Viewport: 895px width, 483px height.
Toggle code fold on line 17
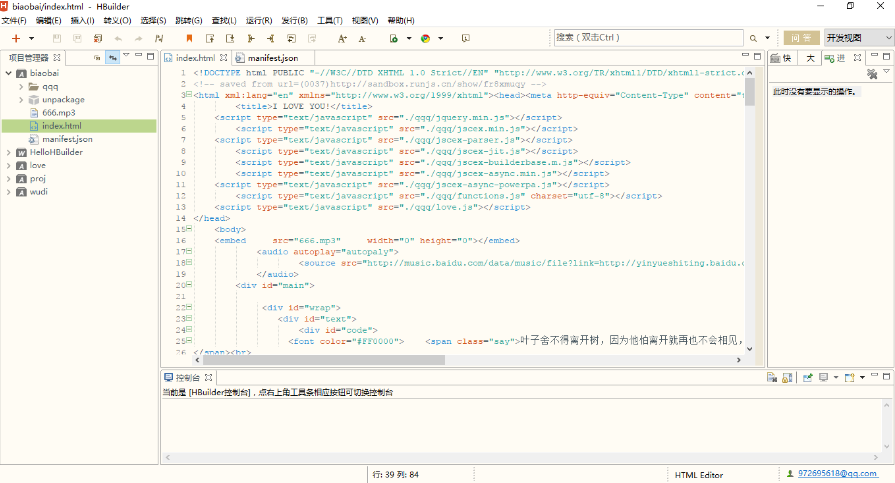(189, 251)
